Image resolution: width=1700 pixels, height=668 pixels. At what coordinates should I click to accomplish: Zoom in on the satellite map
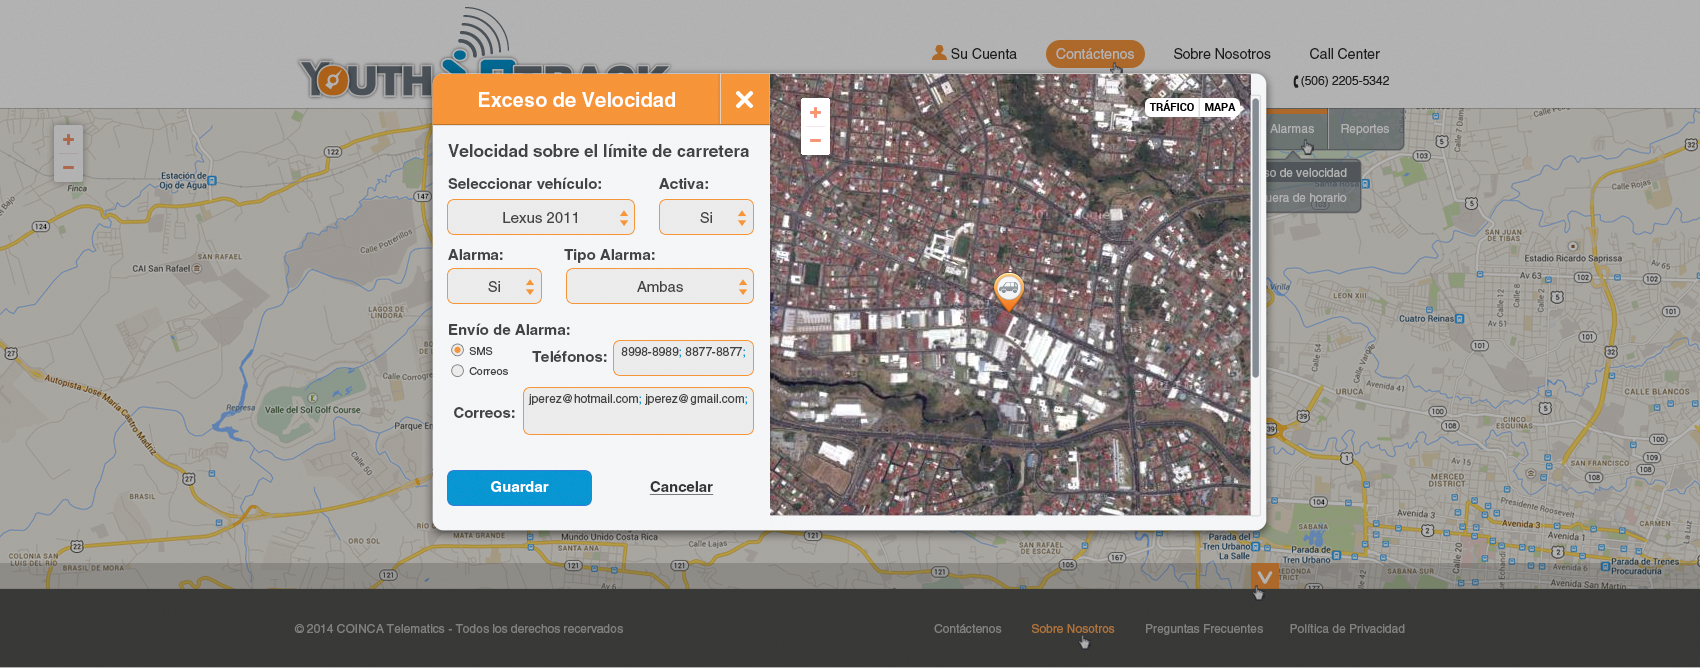click(815, 113)
